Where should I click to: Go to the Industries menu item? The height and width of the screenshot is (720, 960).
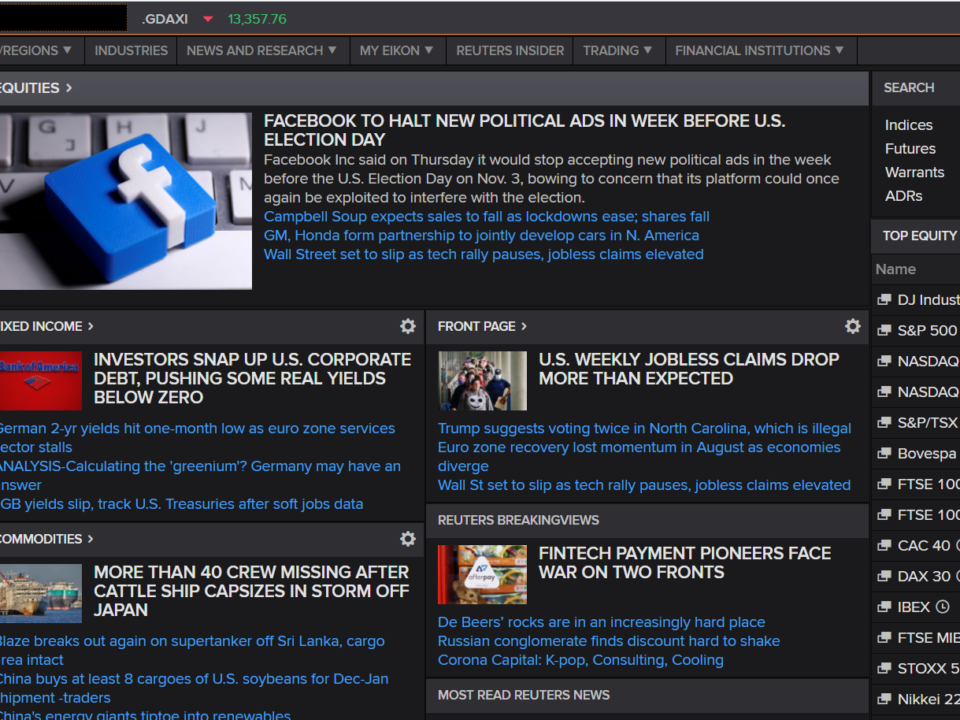131,50
